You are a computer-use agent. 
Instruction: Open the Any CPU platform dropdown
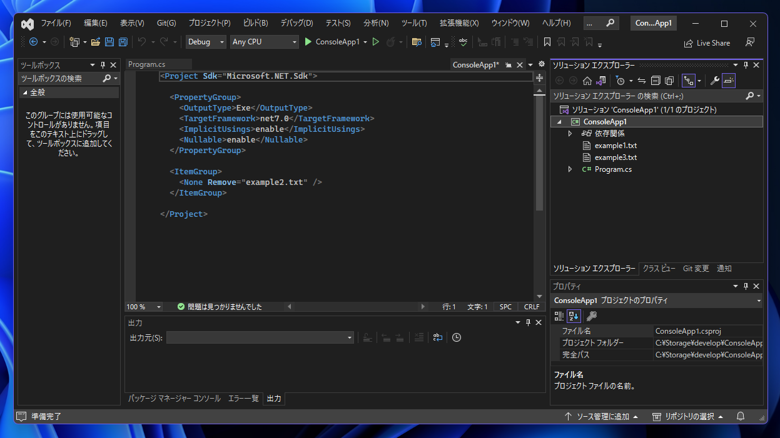click(264, 42)
